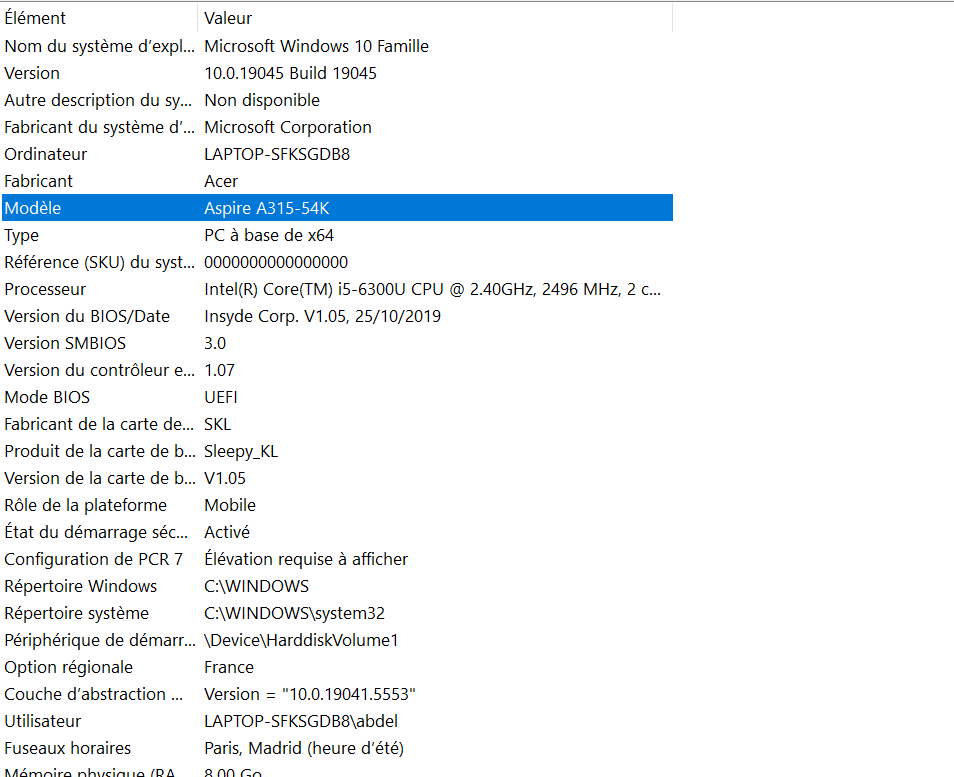Click the Acer manufacturer value
Image resolution: width=954 pixels, height=777 pixels.
(221, 181)
